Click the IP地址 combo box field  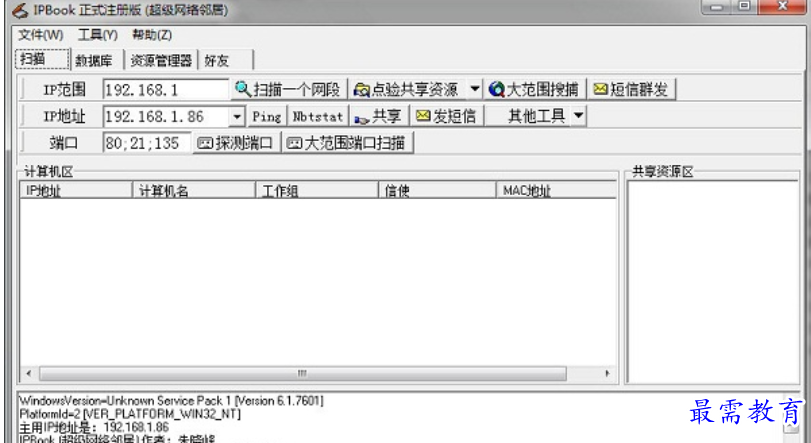(x=166, y=116)
